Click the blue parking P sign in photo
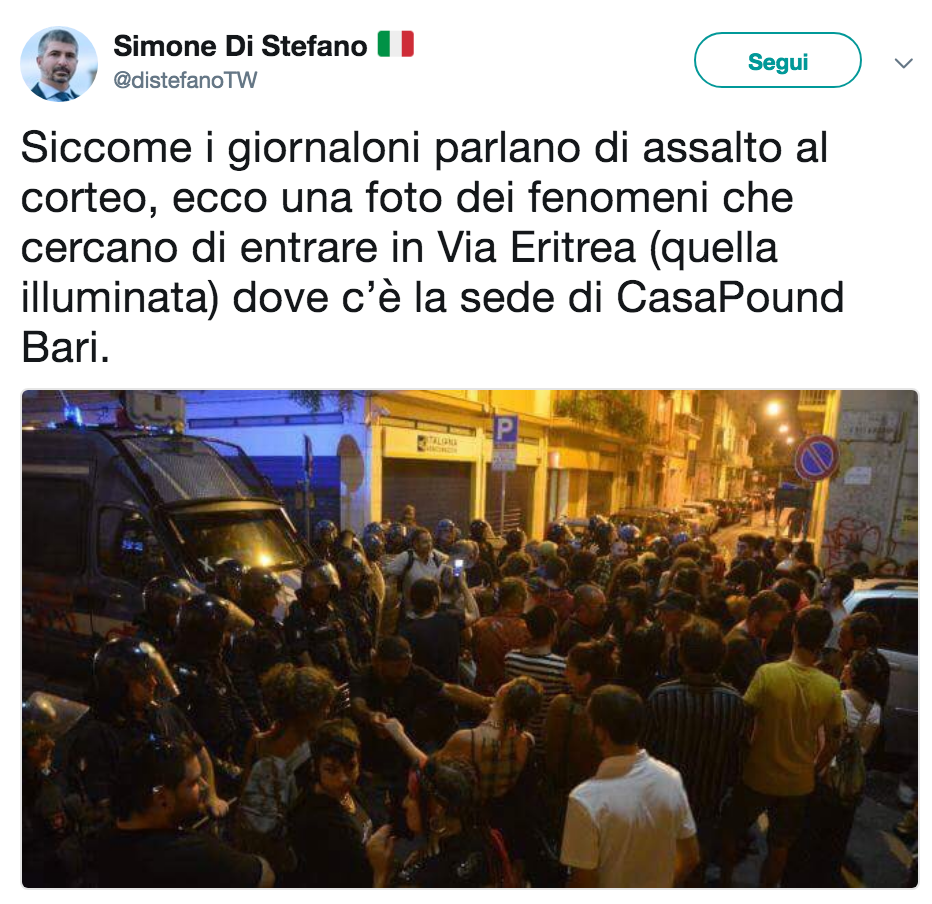 505,430
